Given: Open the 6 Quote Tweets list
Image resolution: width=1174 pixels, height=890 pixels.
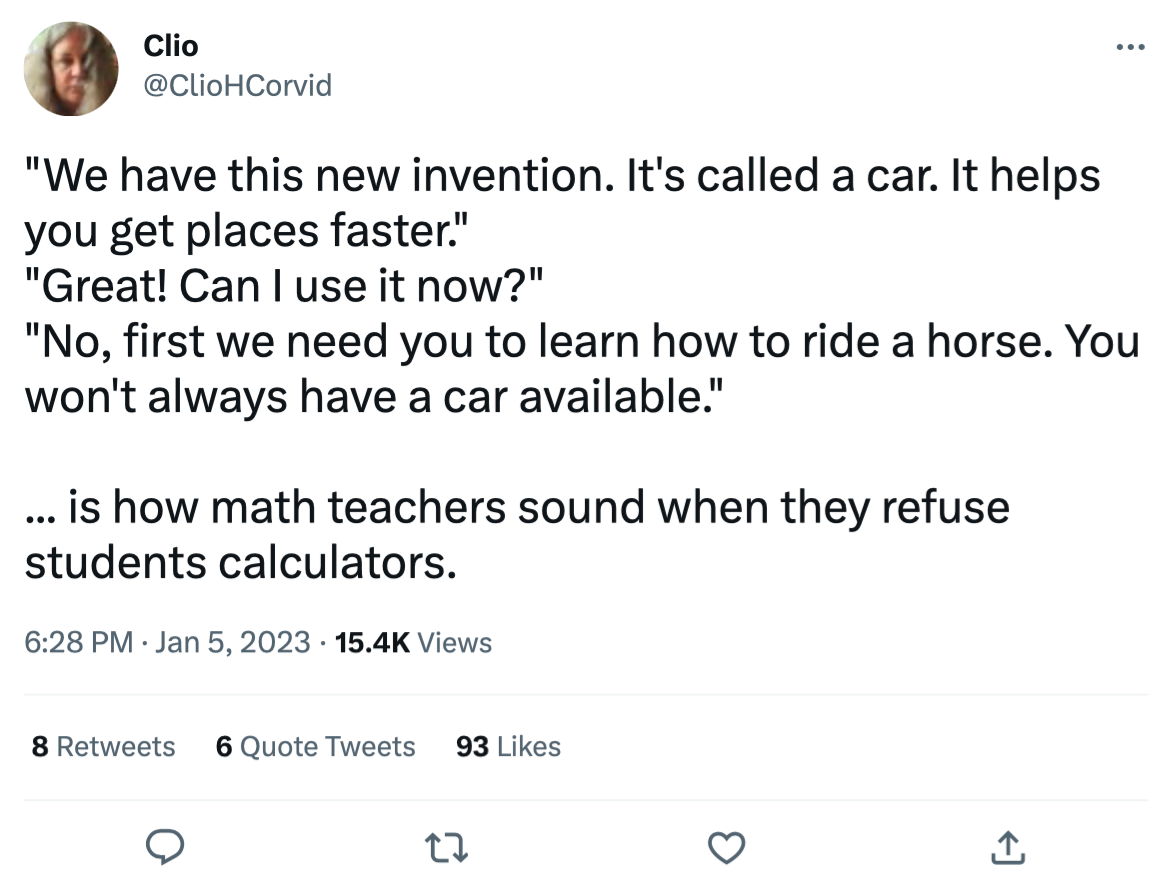Looking at the screenshot, I should point(315,747).
